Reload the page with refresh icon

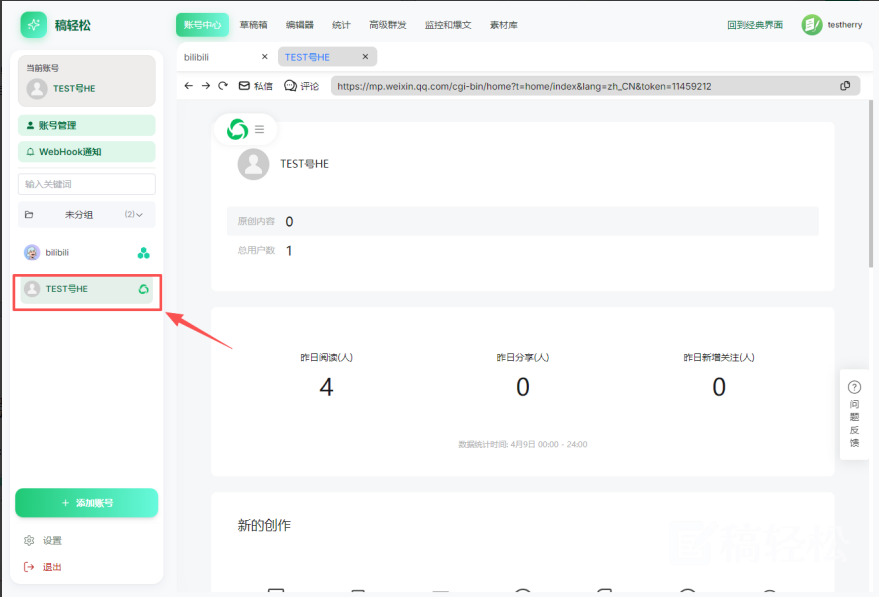click(223, 86)
